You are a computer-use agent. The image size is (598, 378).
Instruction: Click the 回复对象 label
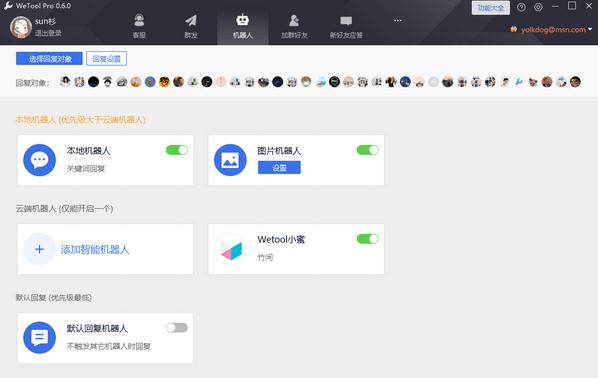tap(32, 83)
